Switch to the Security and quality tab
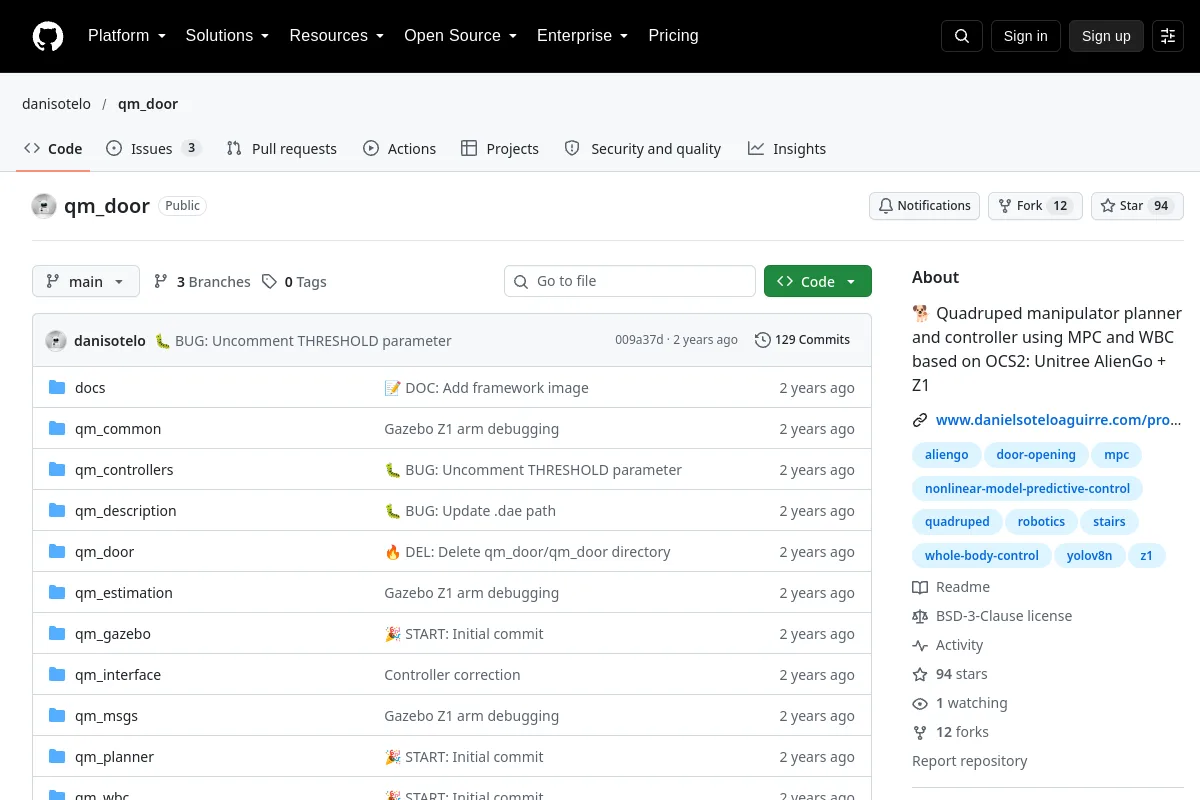The width and height of the screenshot is (1200, 800). (x=643, y=148)
